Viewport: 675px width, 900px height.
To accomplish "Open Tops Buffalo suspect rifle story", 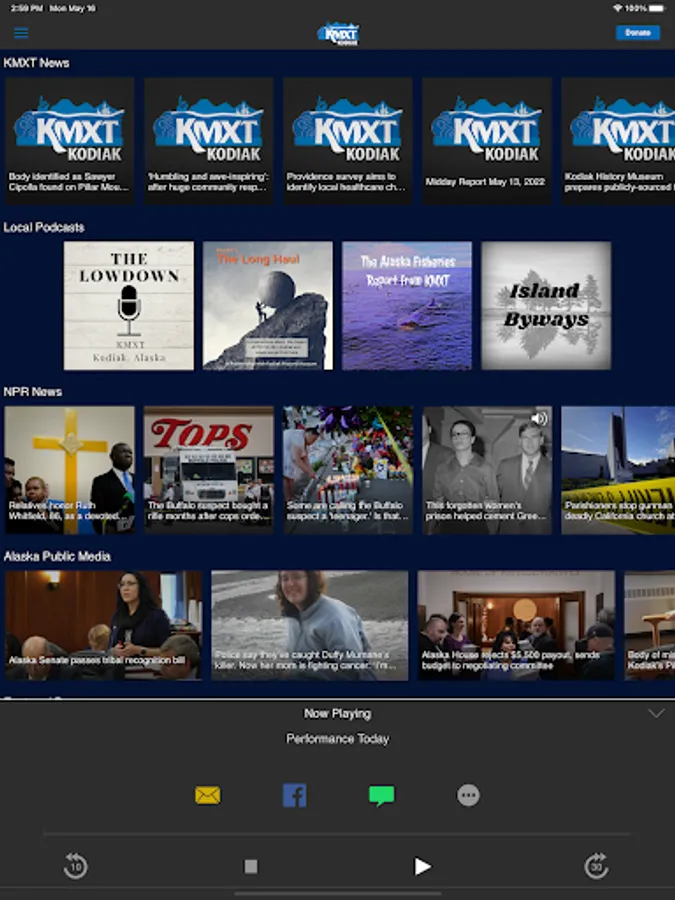I will [208, 470].
